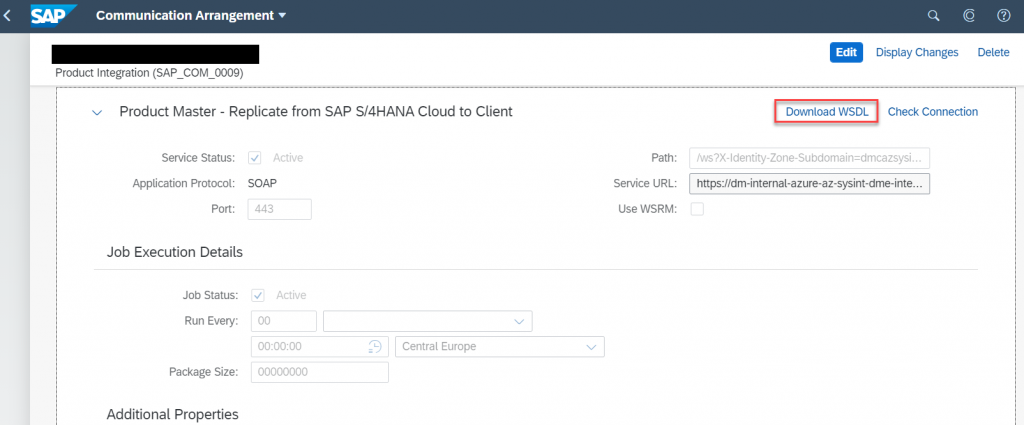Click Download WSDL
This screenshot has width=1024, height=425.
coord(827,112)
